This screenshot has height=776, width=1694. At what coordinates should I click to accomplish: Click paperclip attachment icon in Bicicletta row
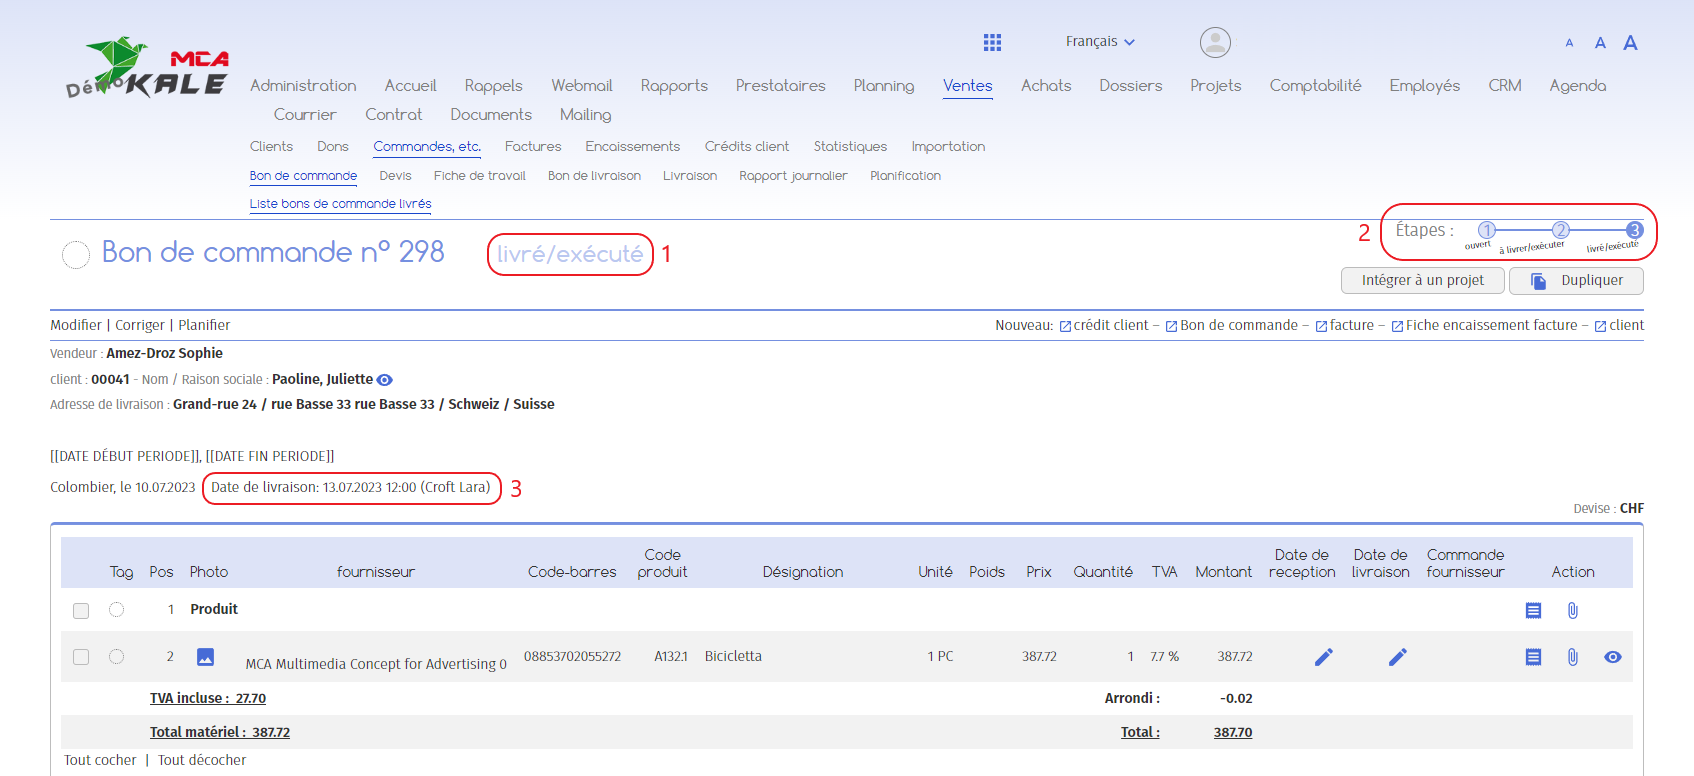pyautogui.click(x=1572, y=657)
